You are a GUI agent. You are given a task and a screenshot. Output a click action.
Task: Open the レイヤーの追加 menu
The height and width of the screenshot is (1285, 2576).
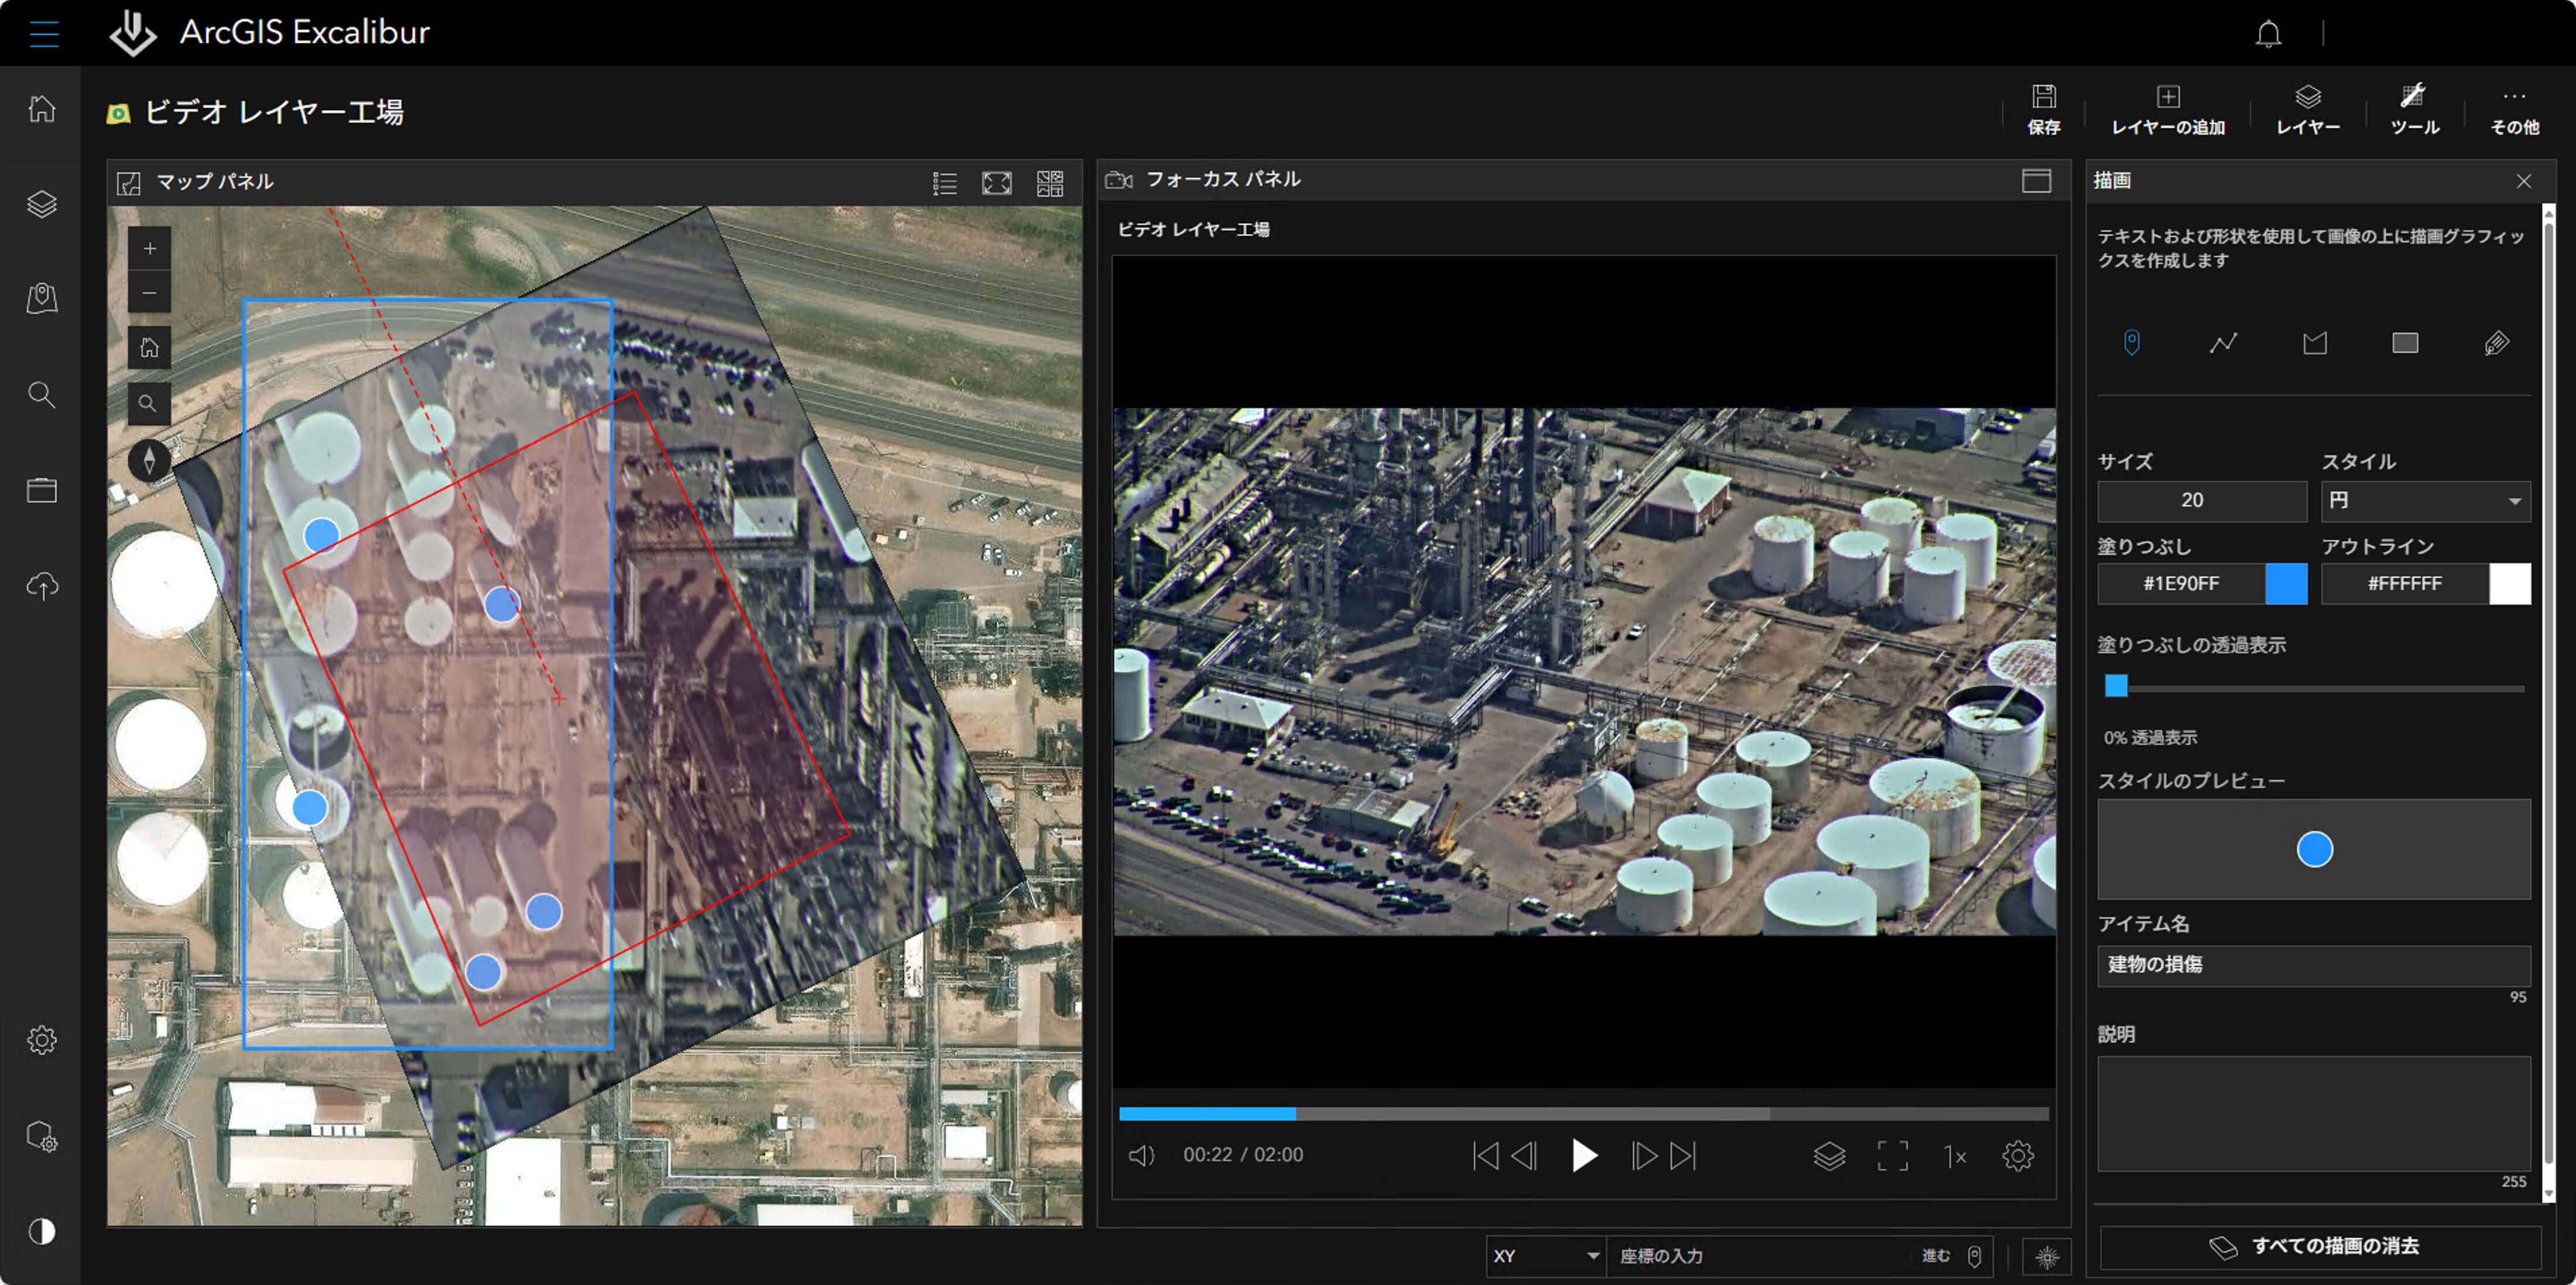point(2167,109)
